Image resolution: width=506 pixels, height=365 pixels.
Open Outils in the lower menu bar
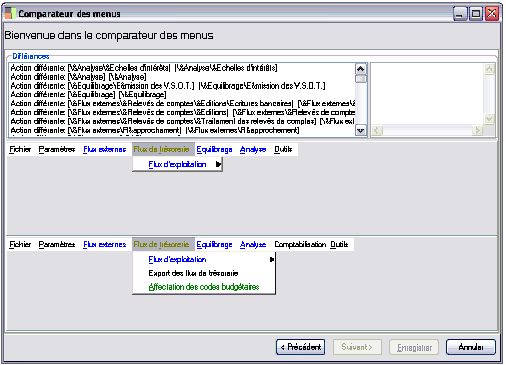click(339, 244)
